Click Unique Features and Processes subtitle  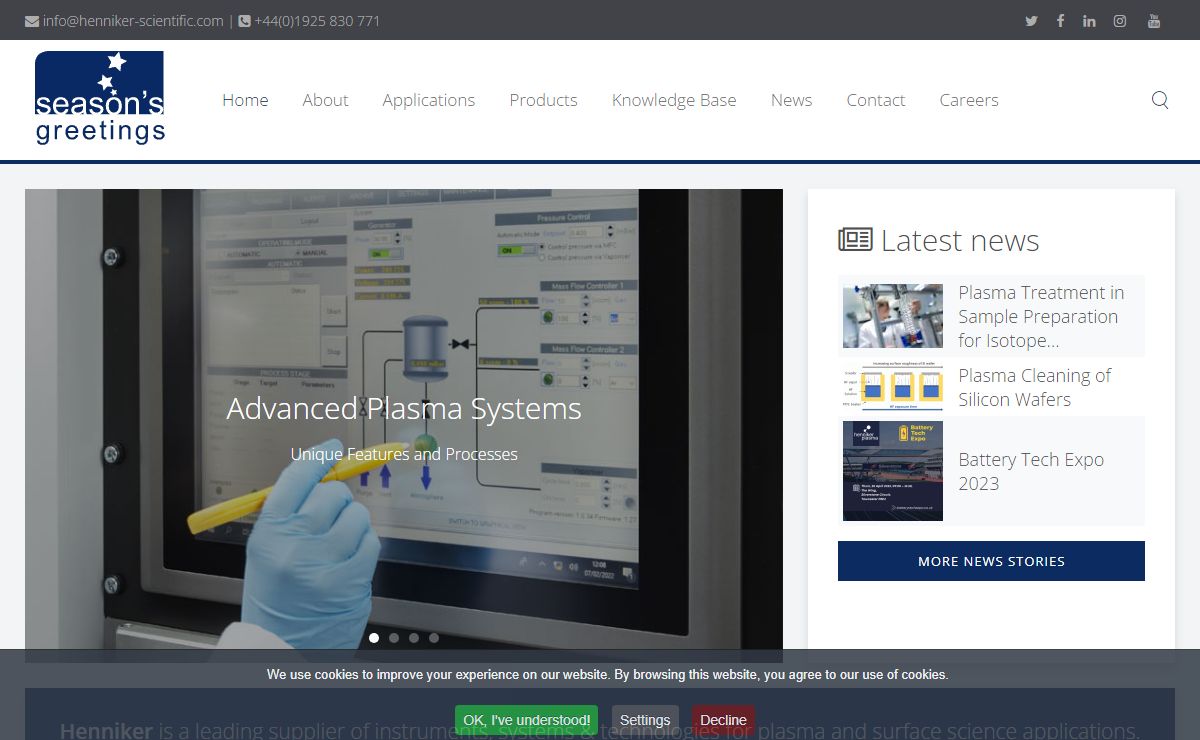(x=404, y=454)
